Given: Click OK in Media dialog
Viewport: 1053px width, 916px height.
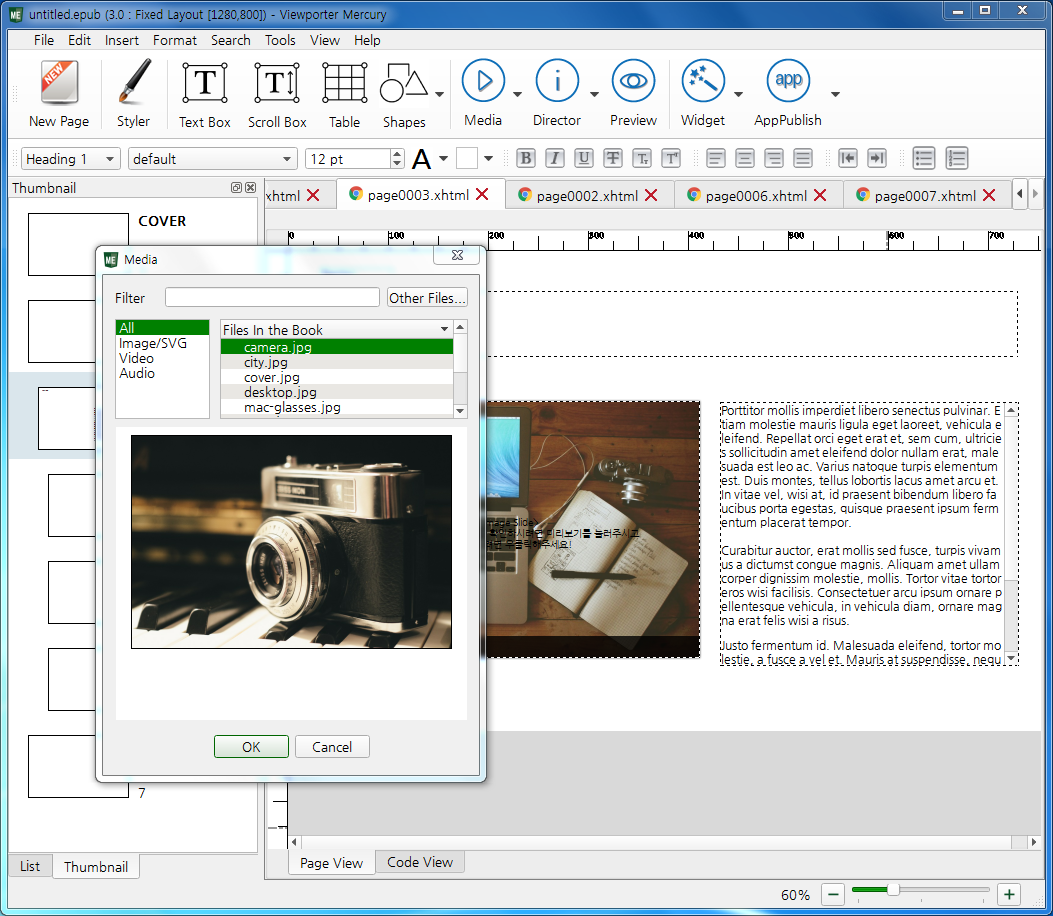Looking at the screenshot, I should (x=251, y=747).
